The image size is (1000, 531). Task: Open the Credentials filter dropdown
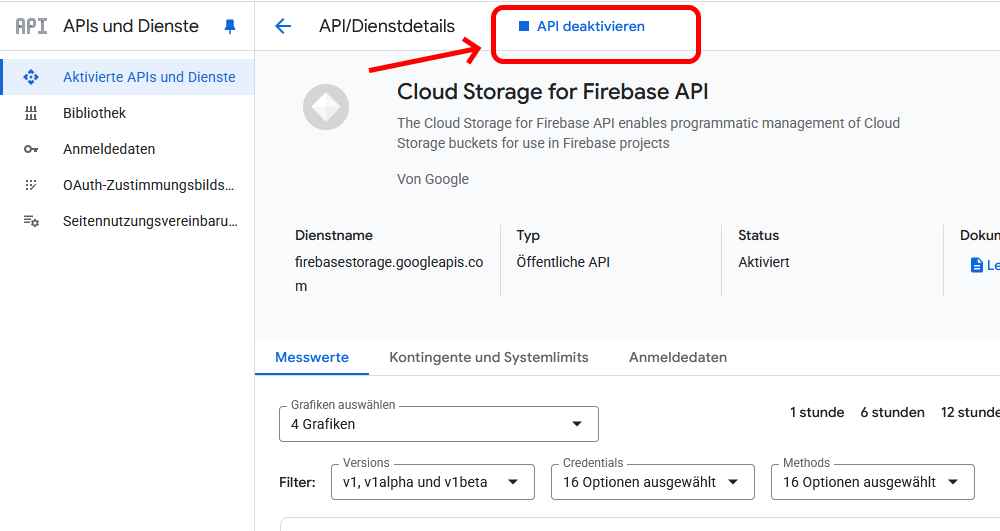[652, 482]
